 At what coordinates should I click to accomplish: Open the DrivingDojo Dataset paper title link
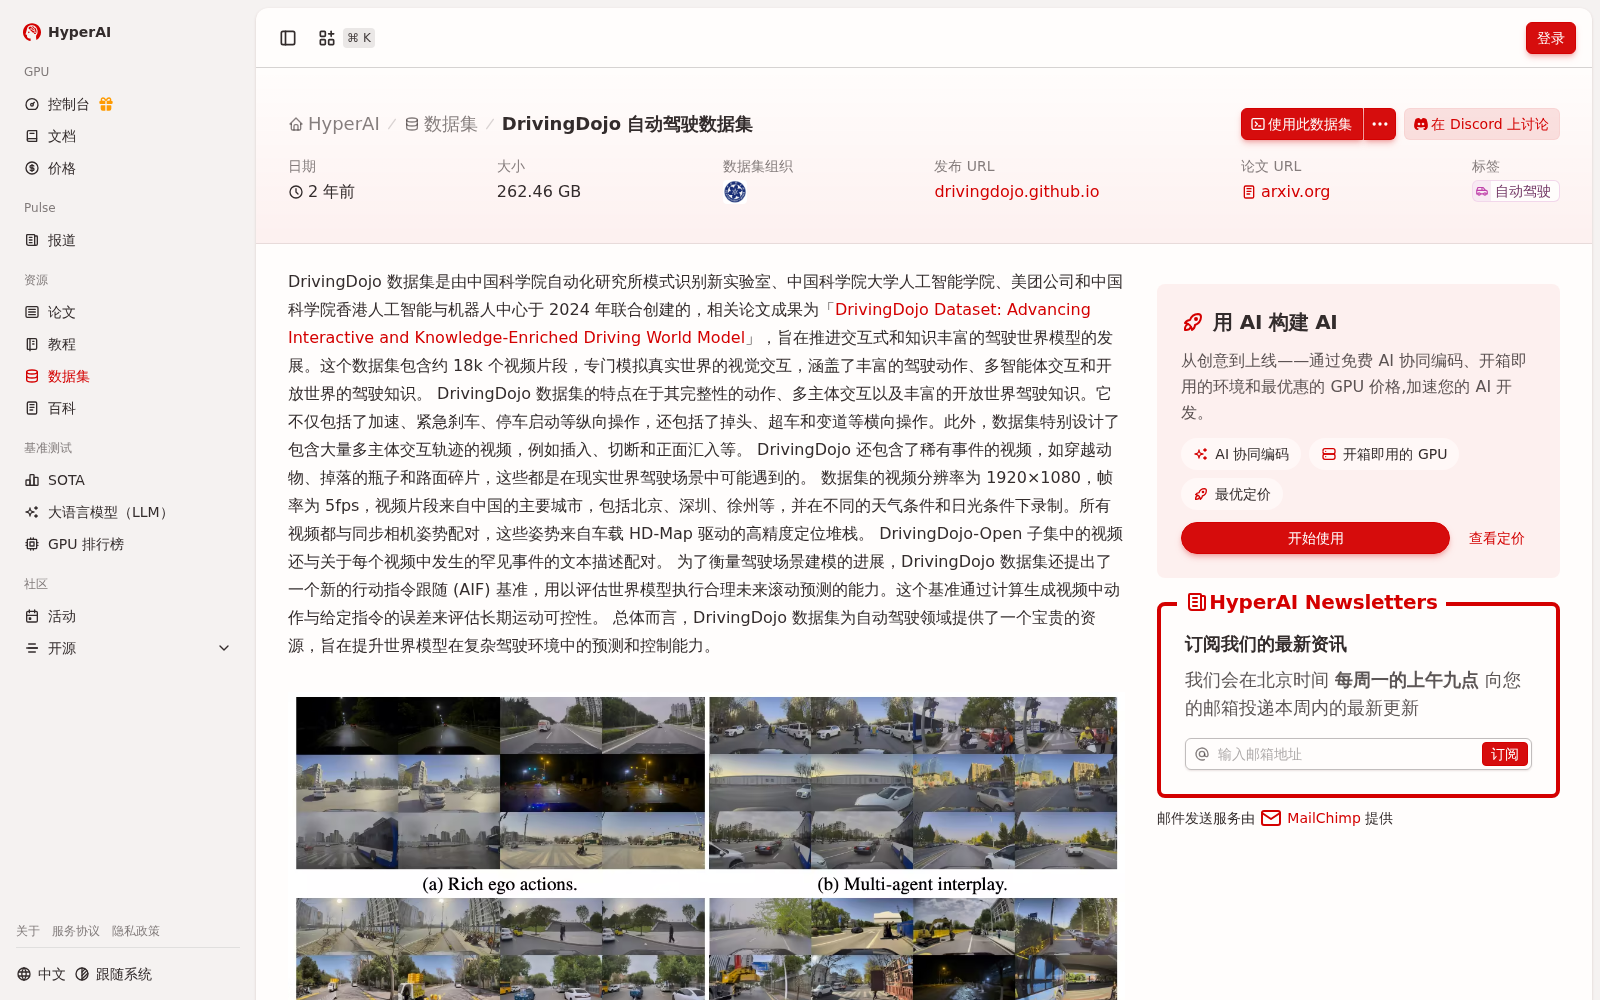click(689, 323)
